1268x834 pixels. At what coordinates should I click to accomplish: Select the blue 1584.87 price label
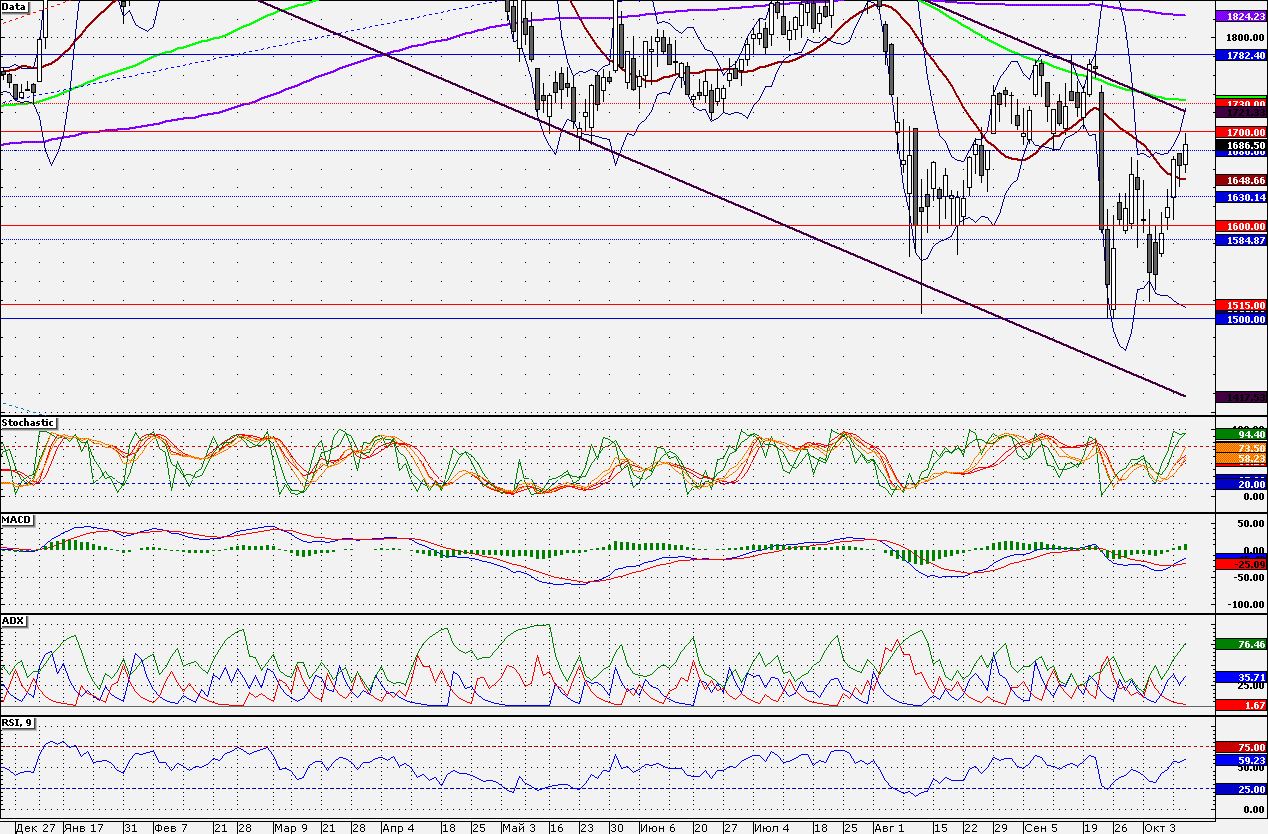tap(1240, 241)
